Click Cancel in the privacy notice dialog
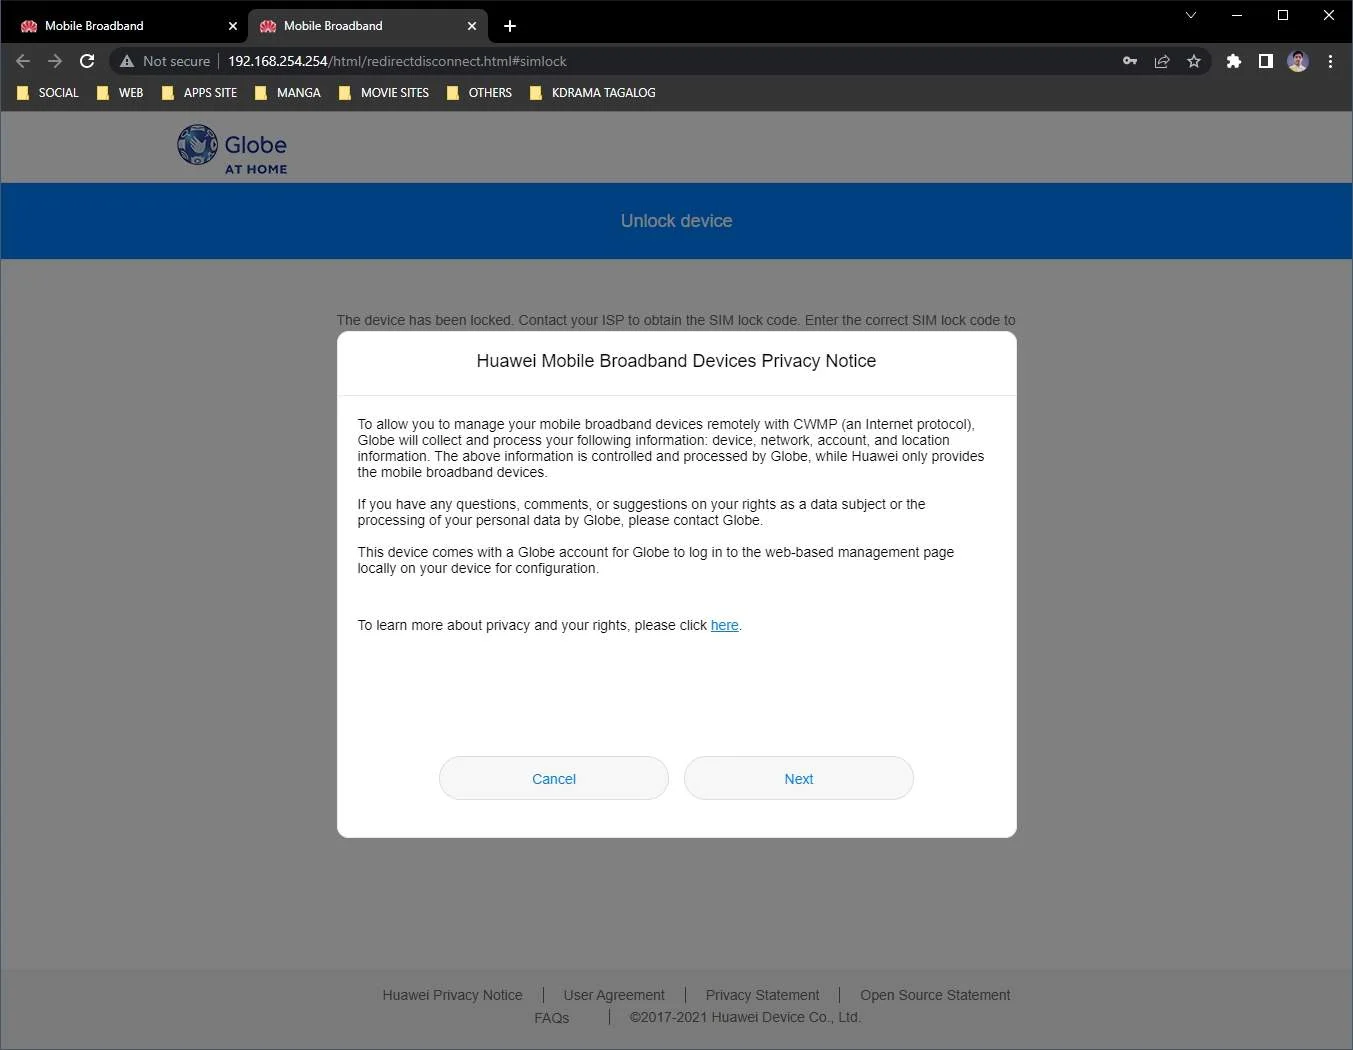 point(553,778)
